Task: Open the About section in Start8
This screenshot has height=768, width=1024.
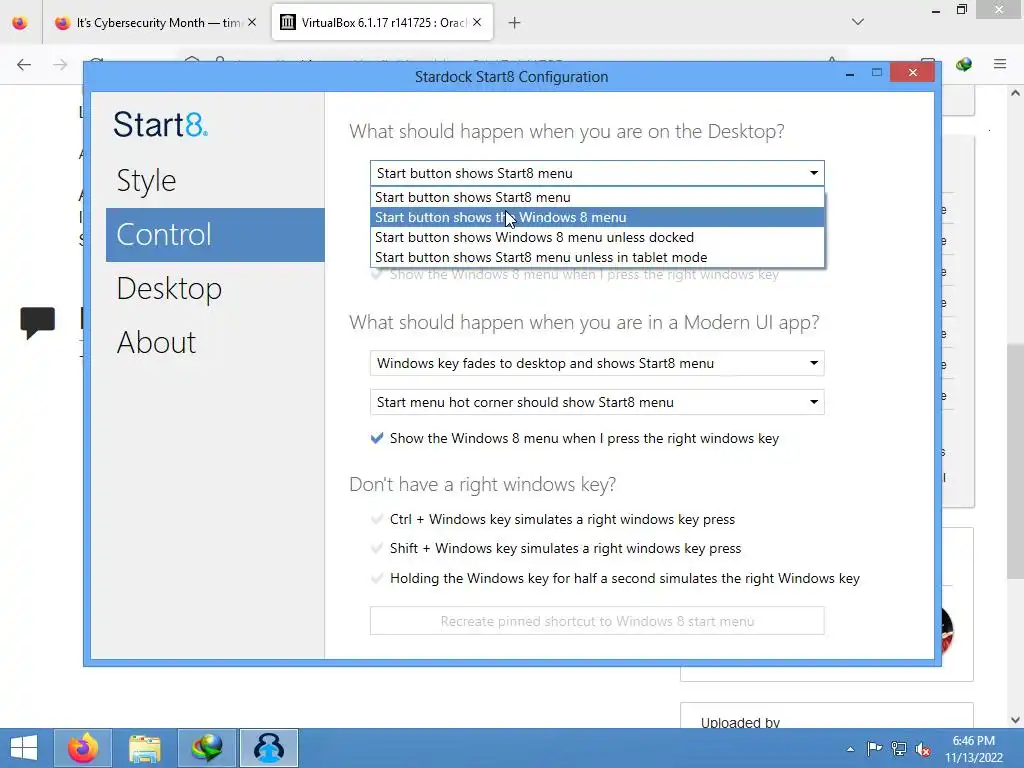Action: [156, 342]
